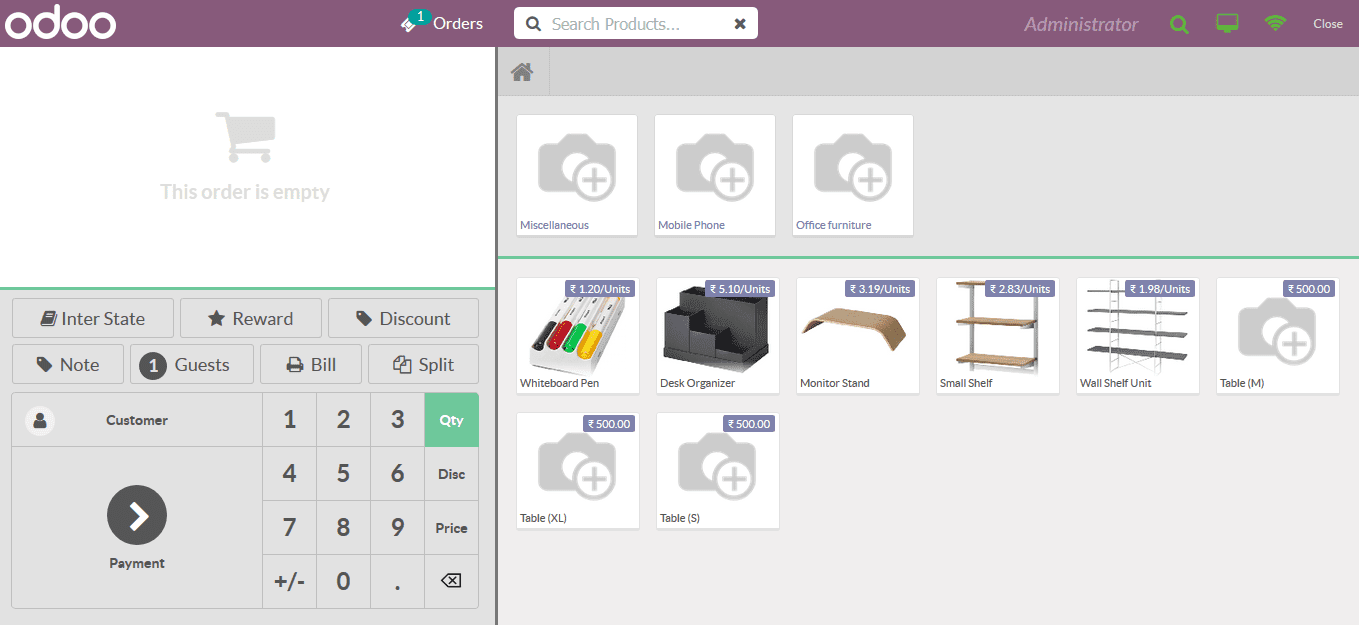Select the Customer assignment row
Image resolution: width=1359 pixels, height=625 pixels.
tap(136, 419)
